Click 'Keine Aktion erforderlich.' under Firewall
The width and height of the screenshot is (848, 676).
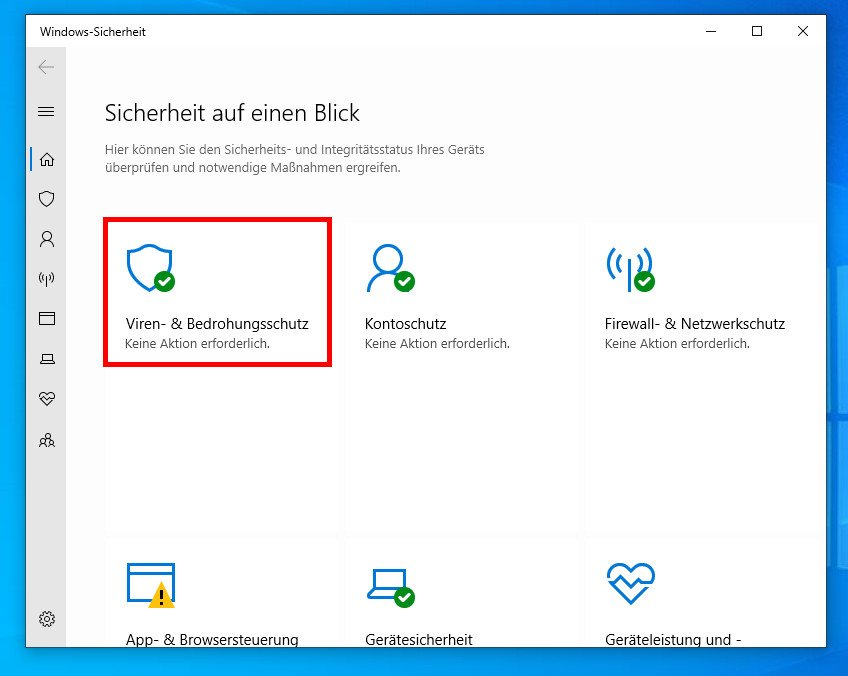(677, 344)
